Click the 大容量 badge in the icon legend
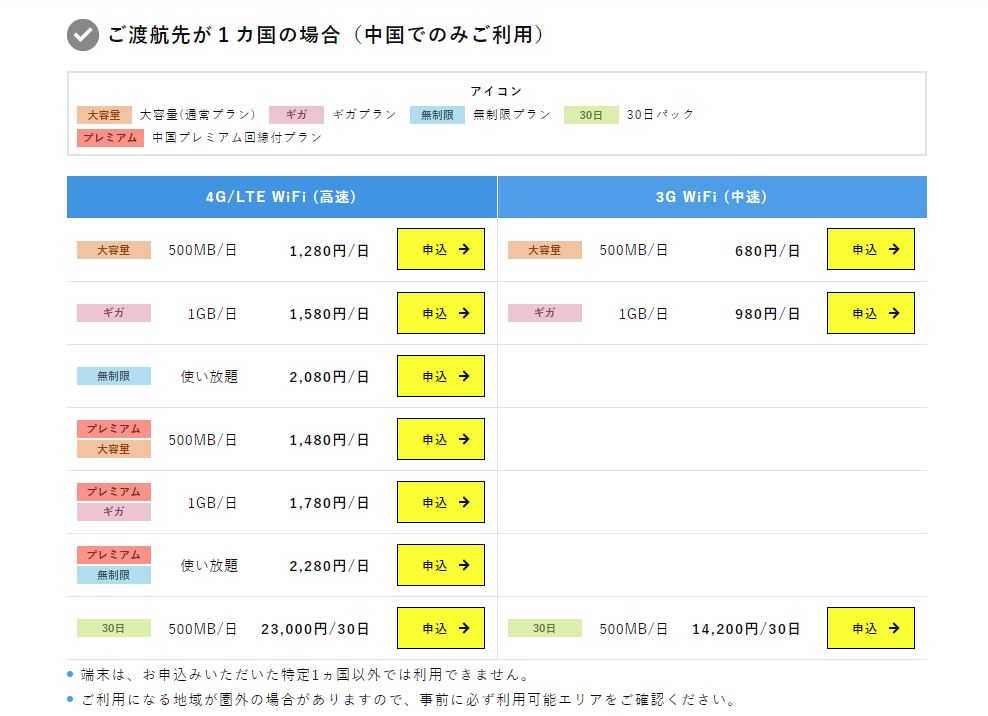988x716 pixels. click(103, 115)
